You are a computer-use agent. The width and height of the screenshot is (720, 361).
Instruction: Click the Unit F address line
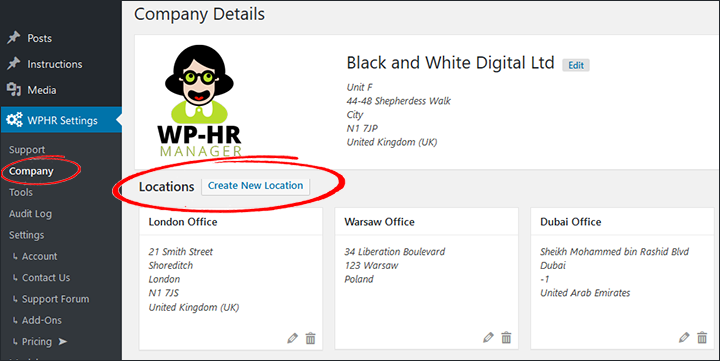tap(360, 87)
